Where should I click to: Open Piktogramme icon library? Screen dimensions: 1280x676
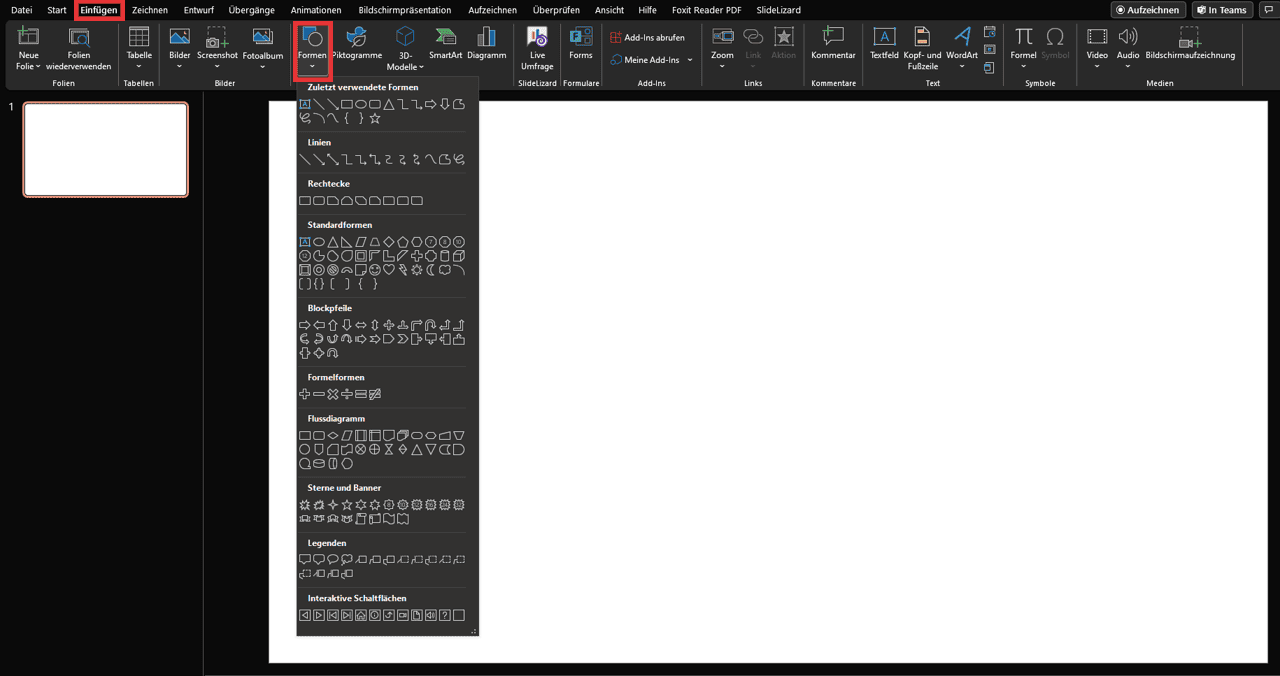[x=356, y=45]
